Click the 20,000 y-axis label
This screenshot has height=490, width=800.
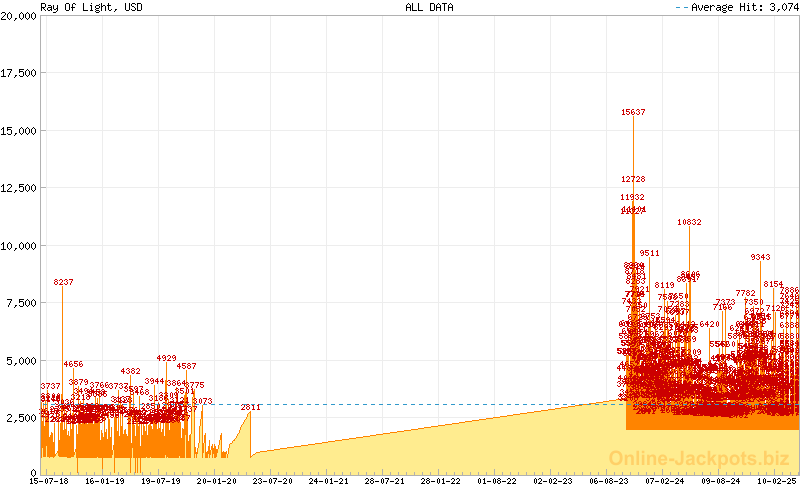[19, 16]
